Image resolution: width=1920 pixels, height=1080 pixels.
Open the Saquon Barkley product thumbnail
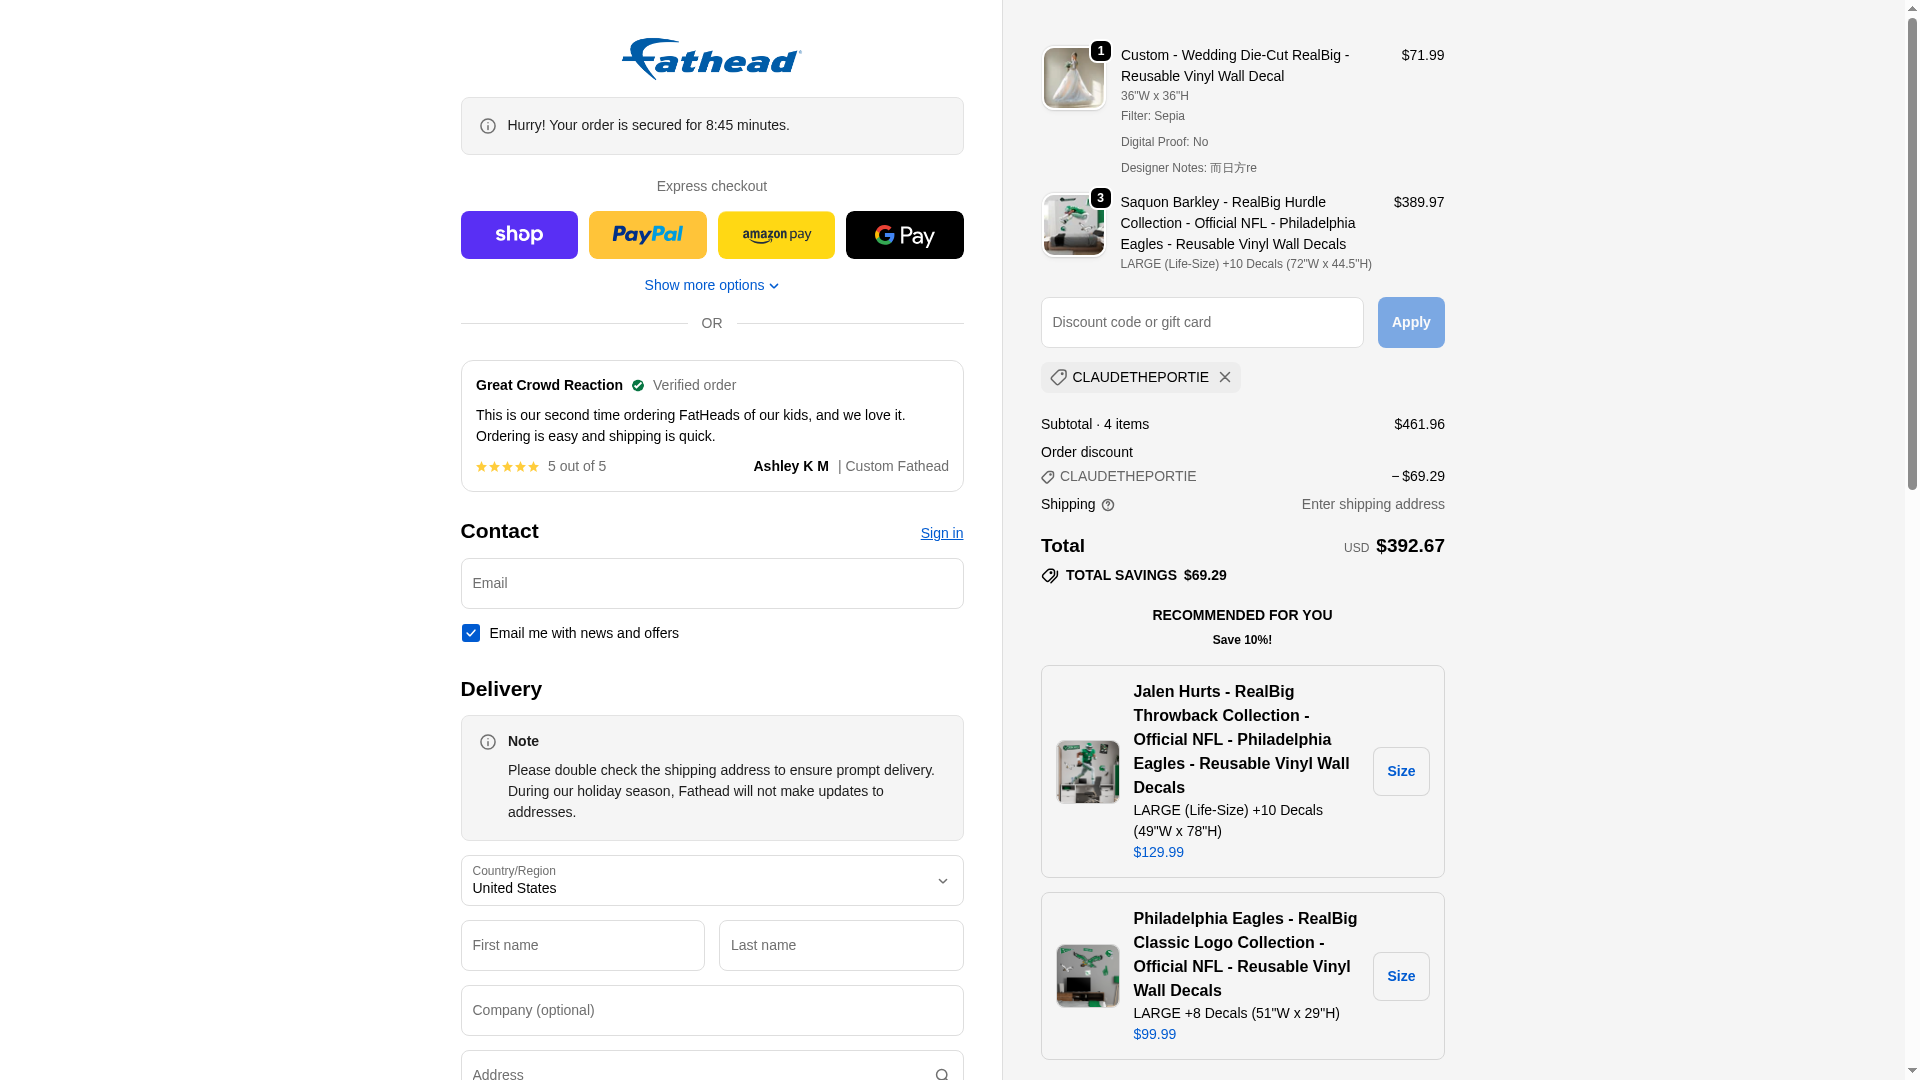pos(1074,225)
